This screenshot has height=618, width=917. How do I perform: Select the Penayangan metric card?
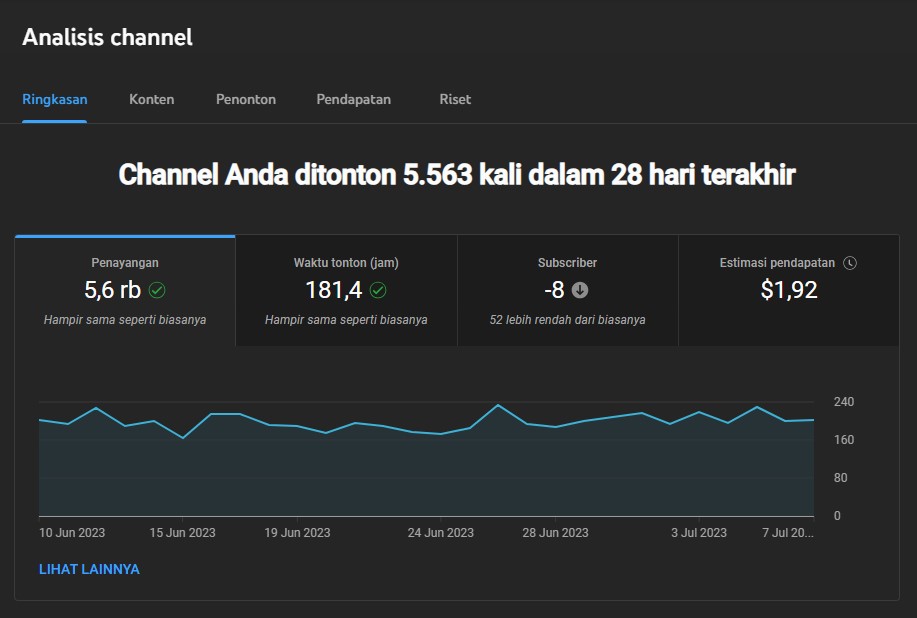point(125,291)
